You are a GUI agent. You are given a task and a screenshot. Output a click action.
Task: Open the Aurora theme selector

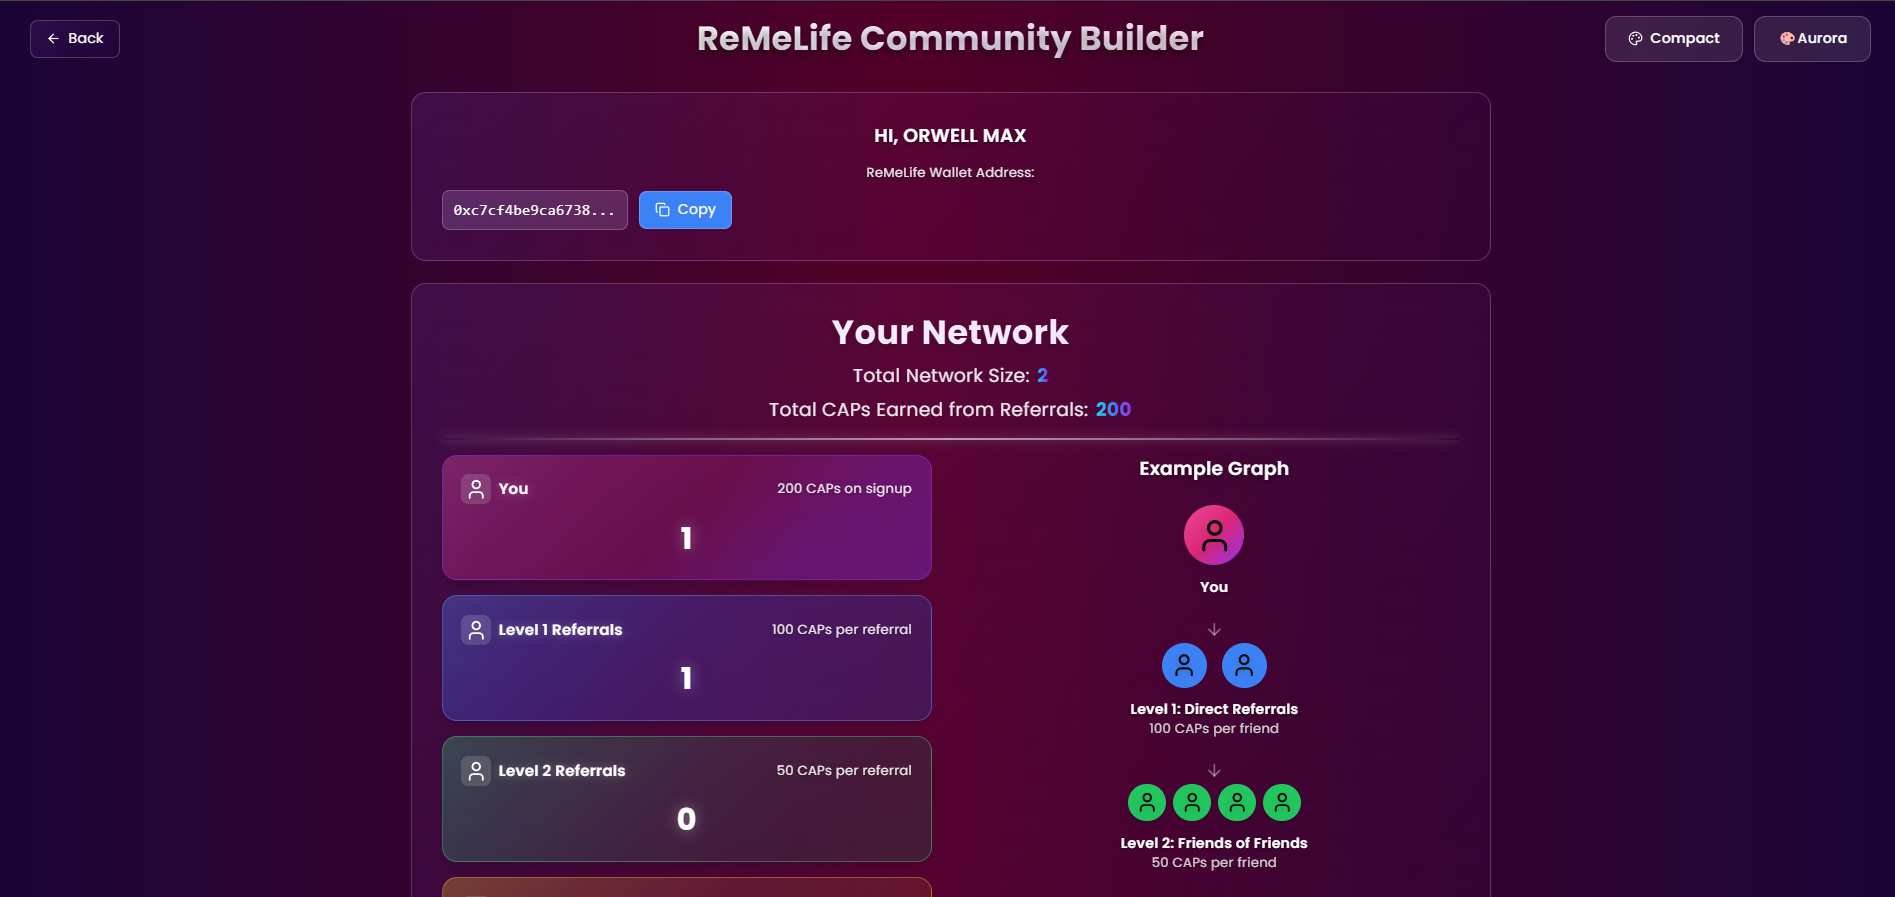[x=1812, y=39]
